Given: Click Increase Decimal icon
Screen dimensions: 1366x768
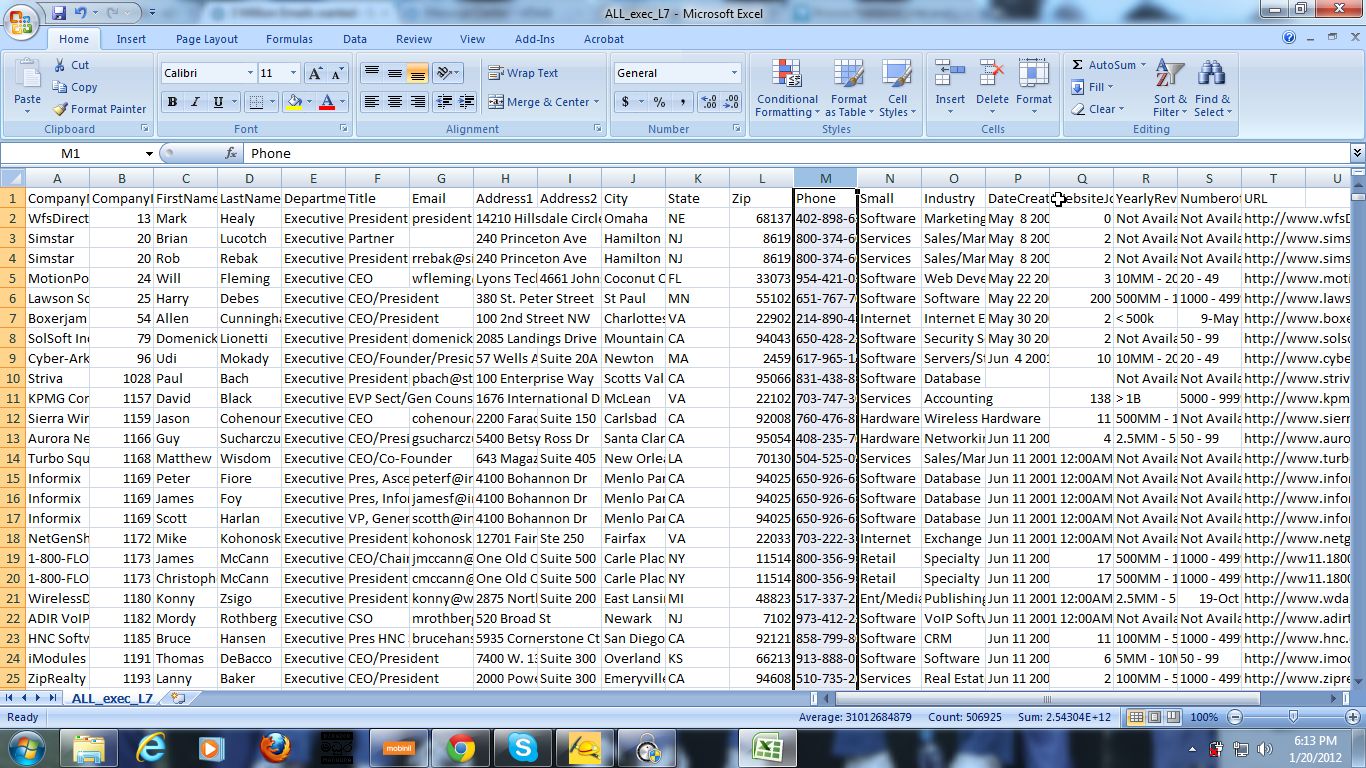Looking at the screenshot, I should (x=708, y=102).
